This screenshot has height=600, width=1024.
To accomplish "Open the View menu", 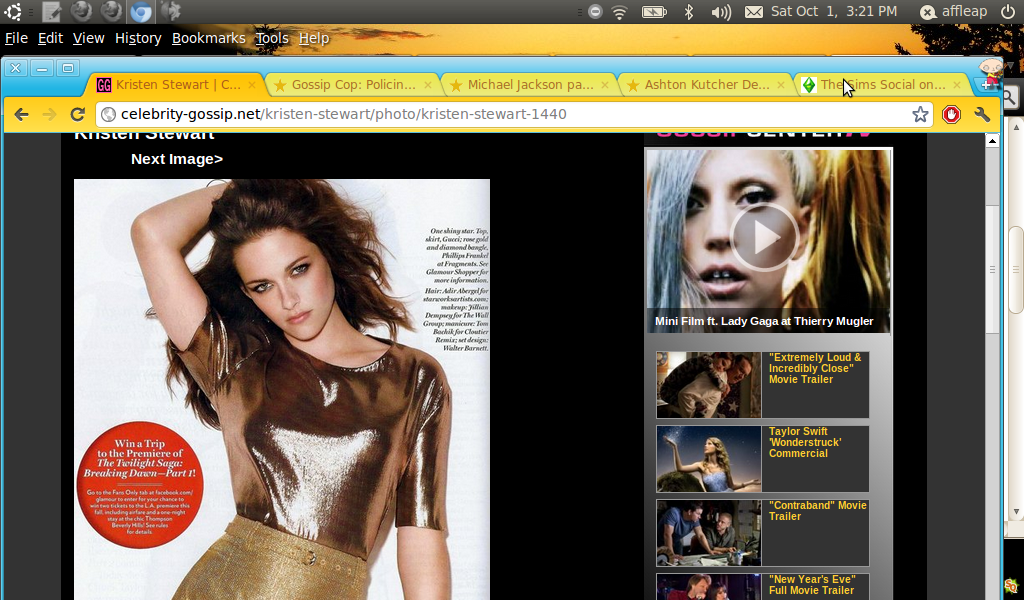I will click(88, 39).
